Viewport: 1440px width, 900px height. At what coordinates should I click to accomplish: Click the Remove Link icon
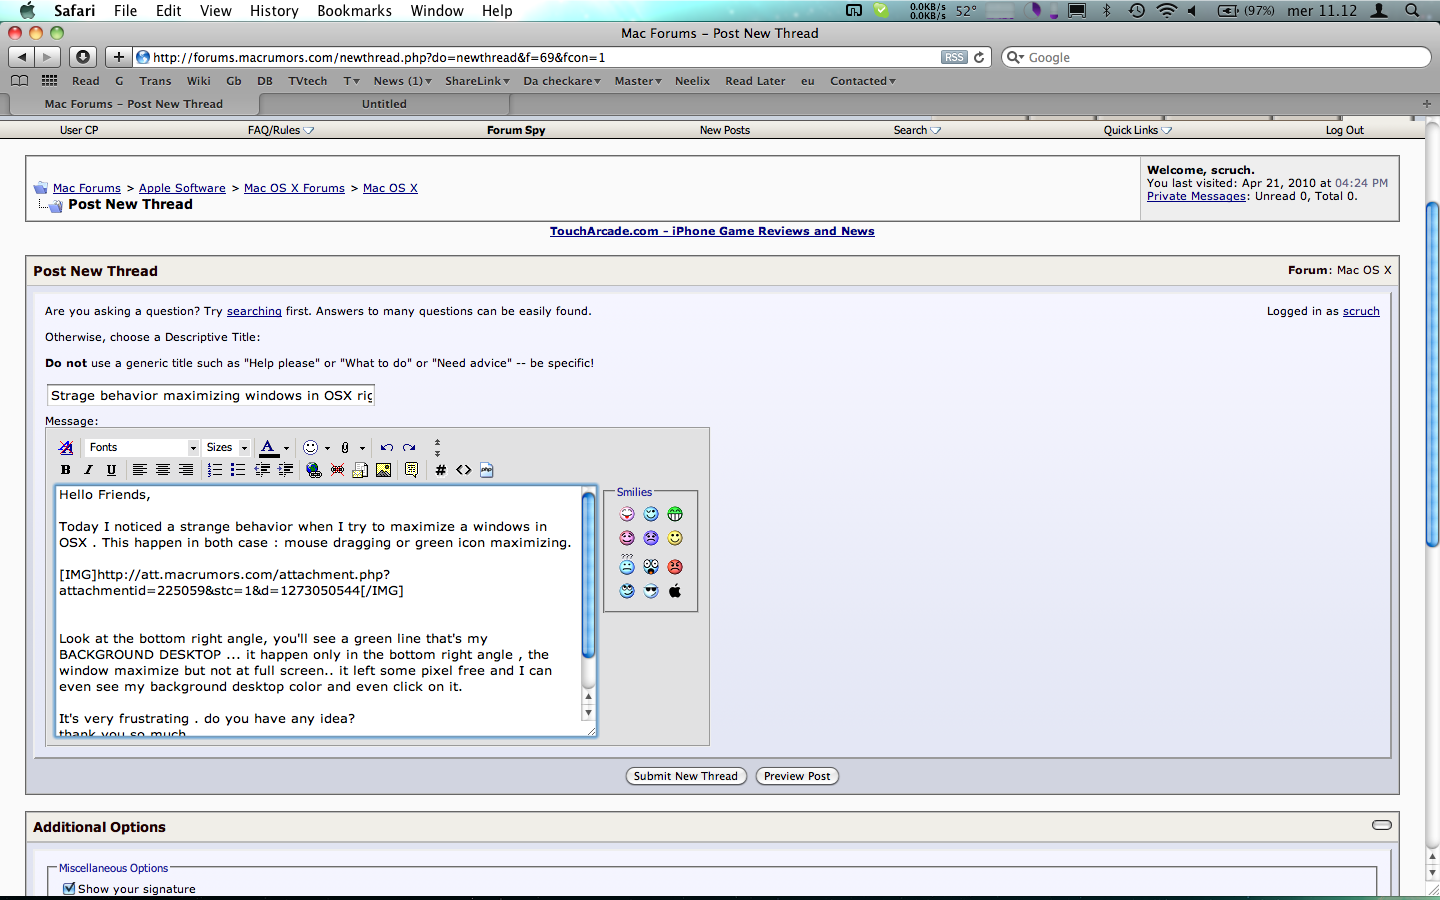tap(337, 470)
